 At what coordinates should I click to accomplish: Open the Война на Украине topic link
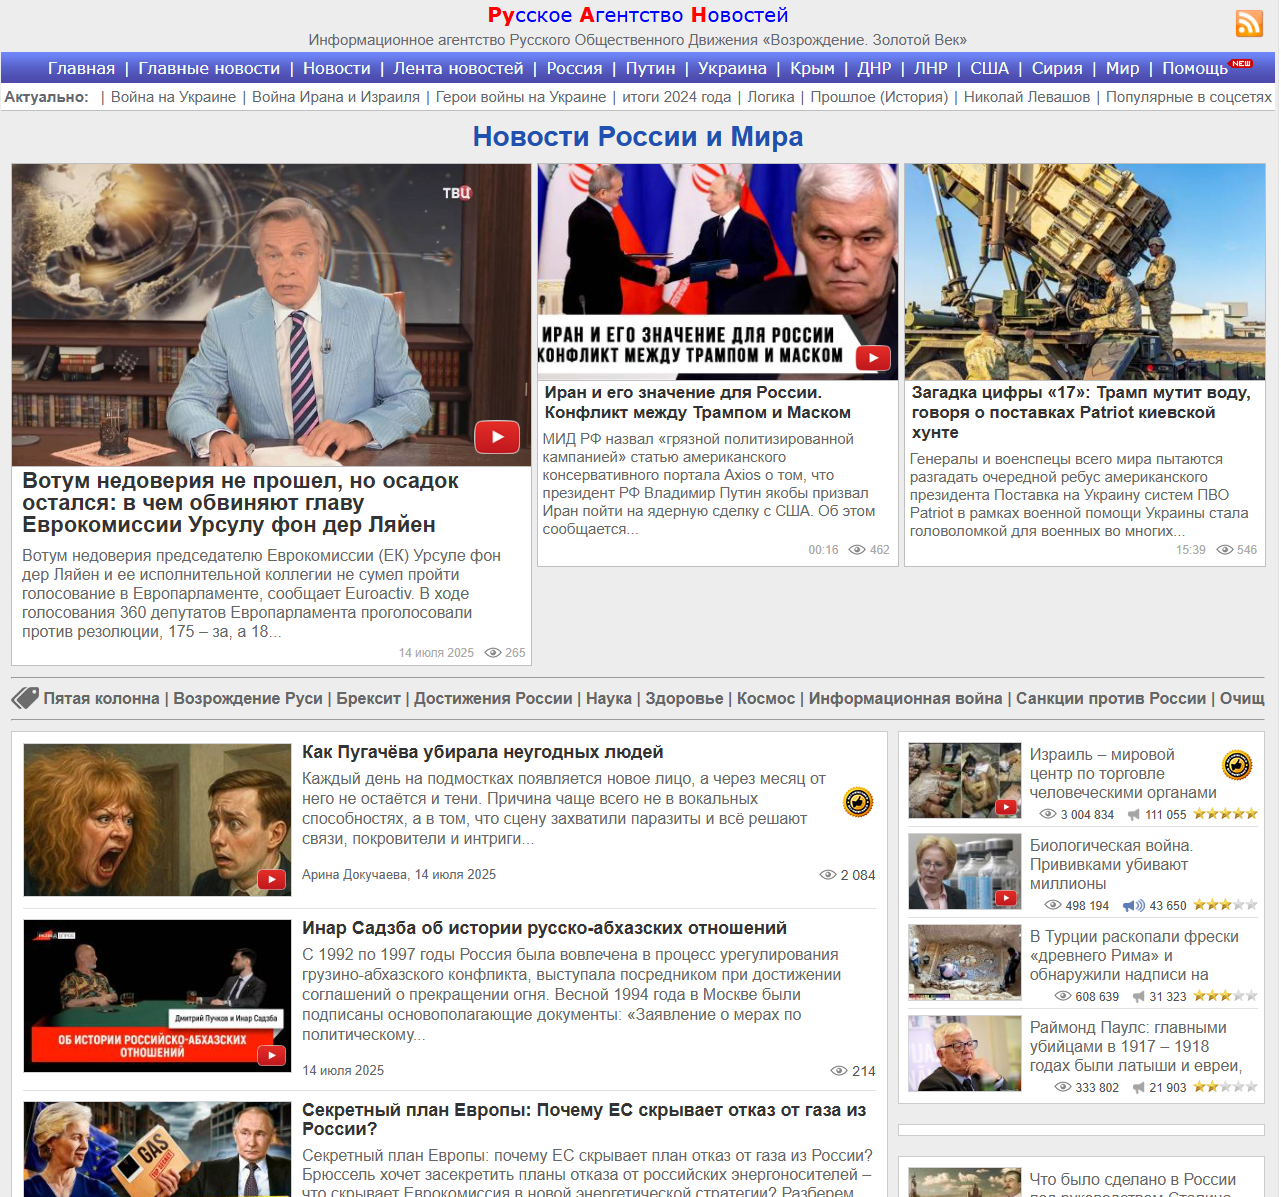[173, 97]
